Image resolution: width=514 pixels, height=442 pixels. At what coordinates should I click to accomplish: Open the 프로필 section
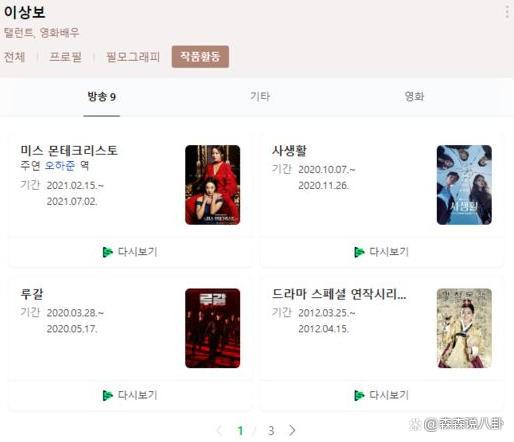pos(65,57)
